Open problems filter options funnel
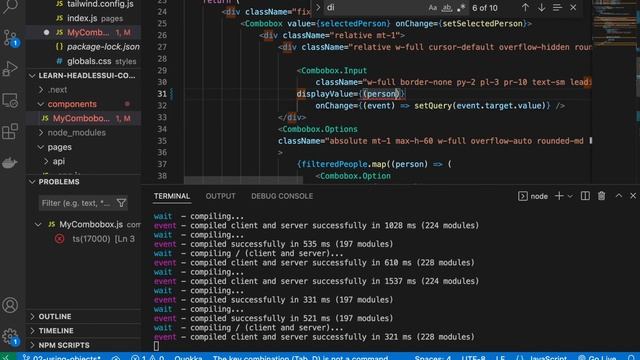The width and height of the screenshot is (640, 360). coord(121,203)
